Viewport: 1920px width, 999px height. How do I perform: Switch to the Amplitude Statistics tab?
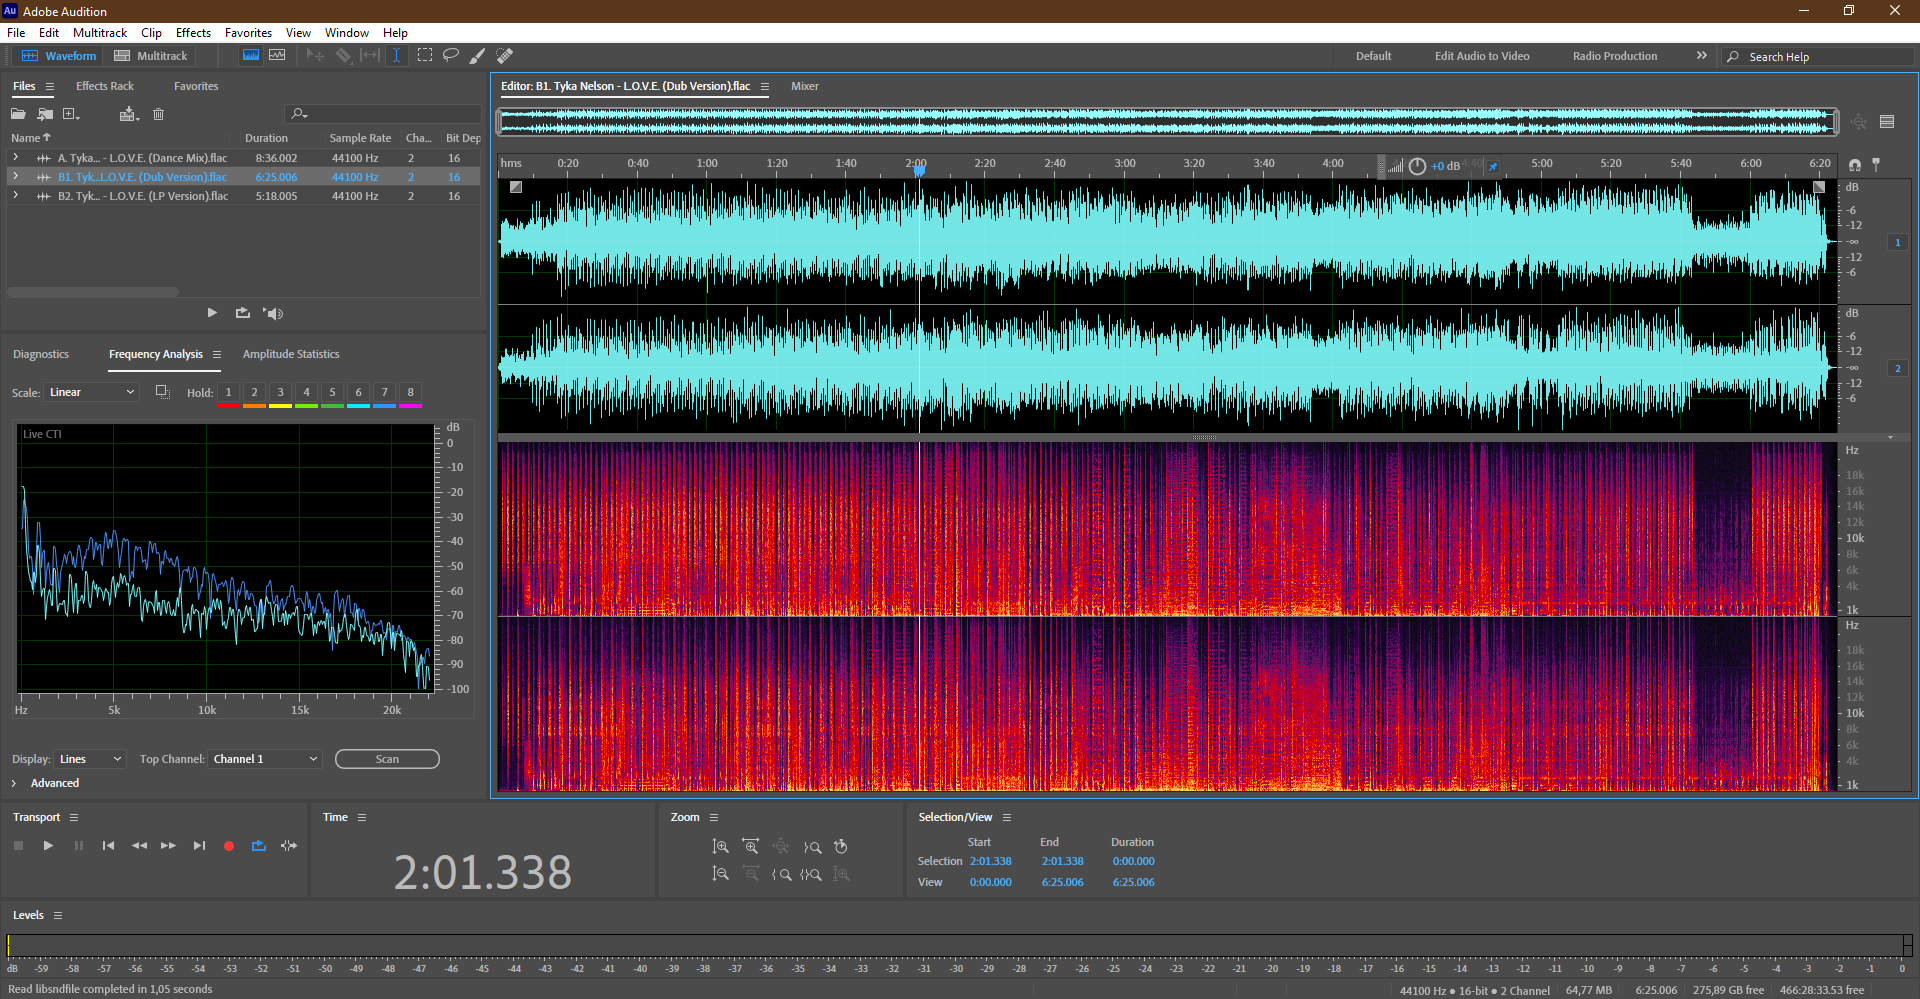click(x=291, y=354)
